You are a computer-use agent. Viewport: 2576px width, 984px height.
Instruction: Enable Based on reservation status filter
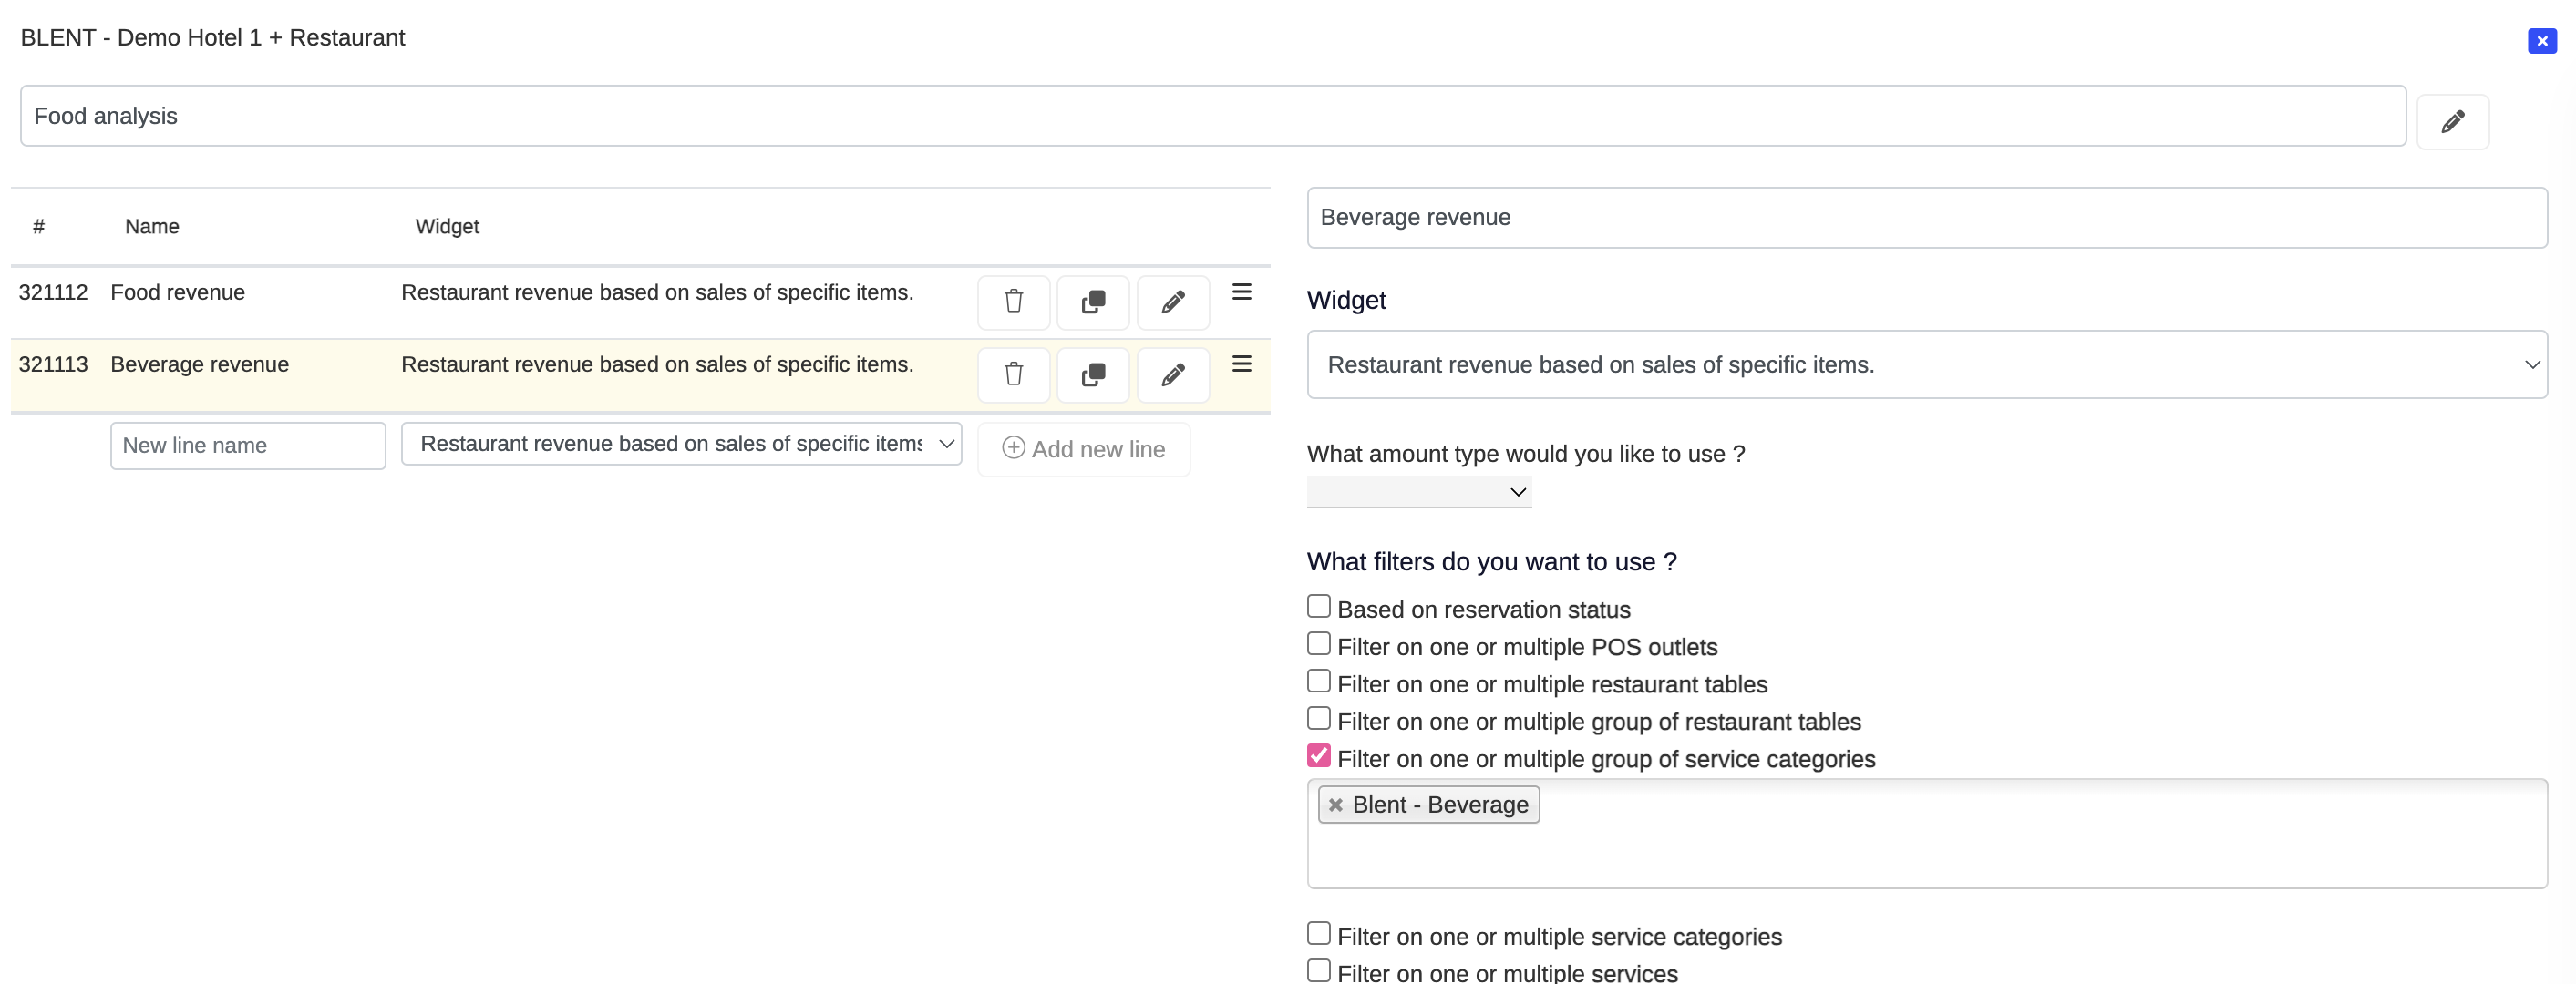click(1318, 607)
